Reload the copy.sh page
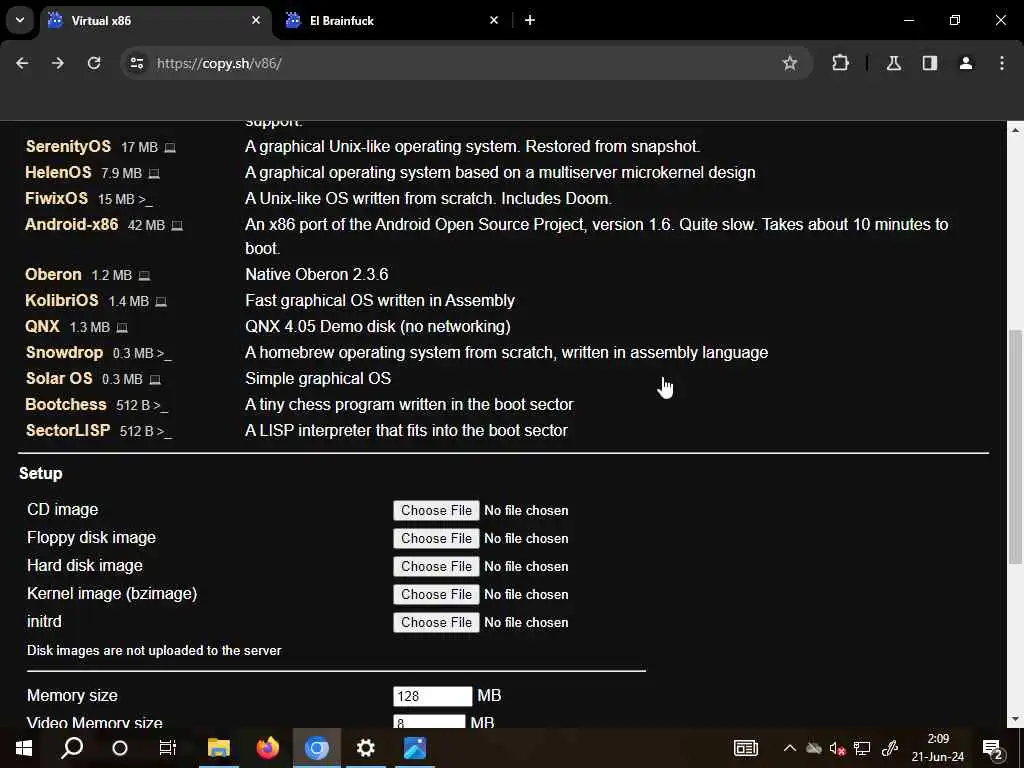1024x768 pixels. 94,63
